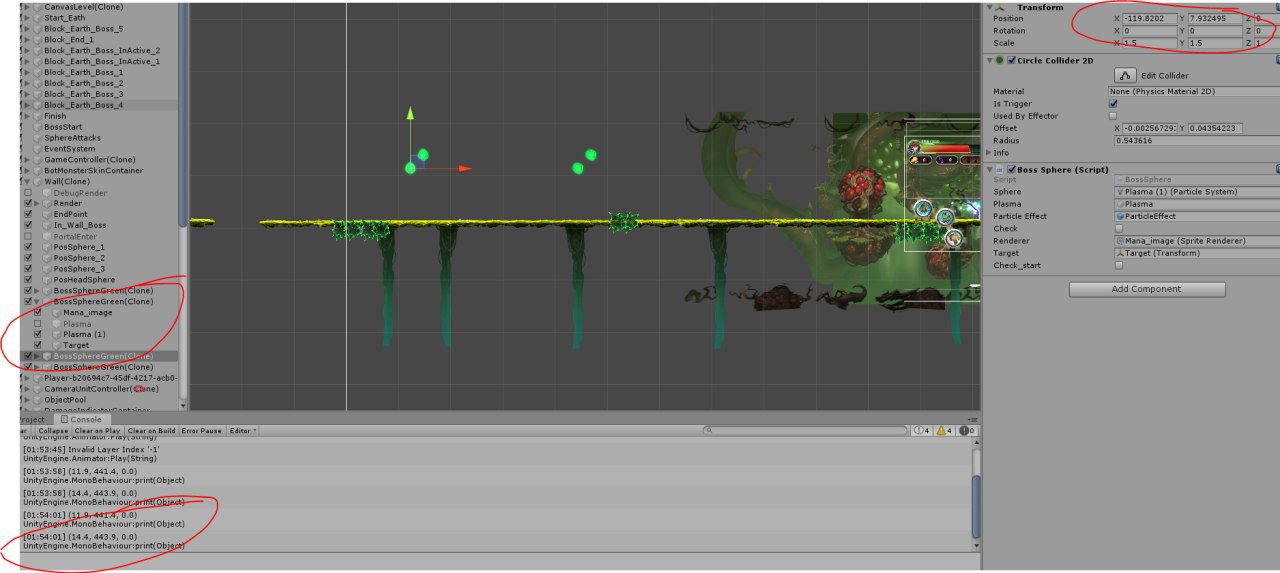Click the console search field

[x=805, y=430]
